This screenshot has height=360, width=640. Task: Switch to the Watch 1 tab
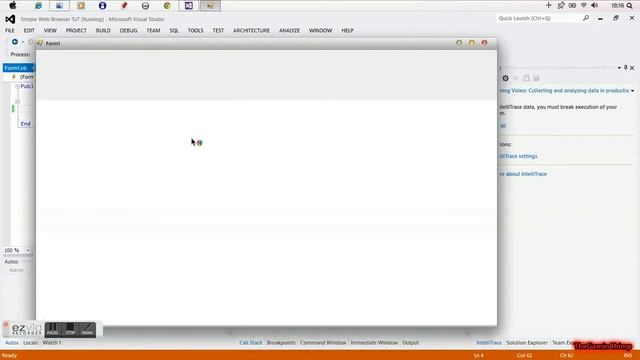point(52,343)
